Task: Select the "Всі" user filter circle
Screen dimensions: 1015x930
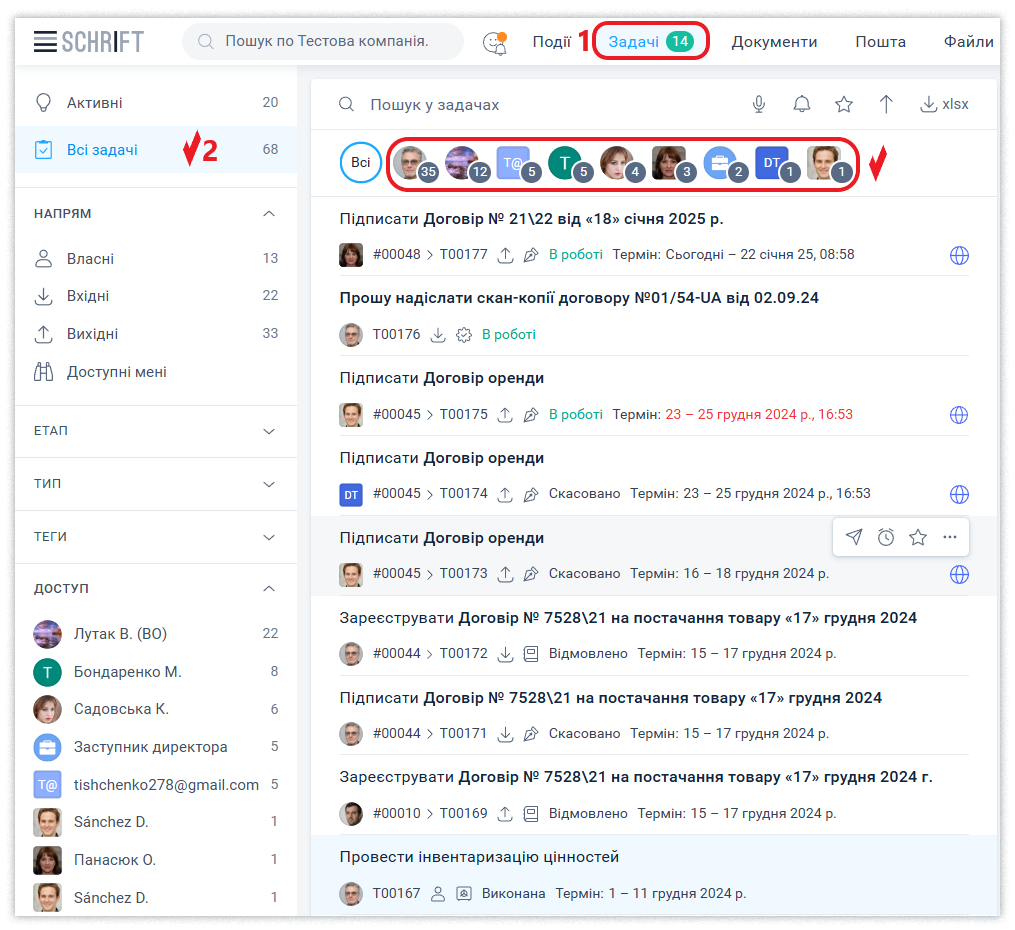Action: pyautogui.click(x=361, y=162)
